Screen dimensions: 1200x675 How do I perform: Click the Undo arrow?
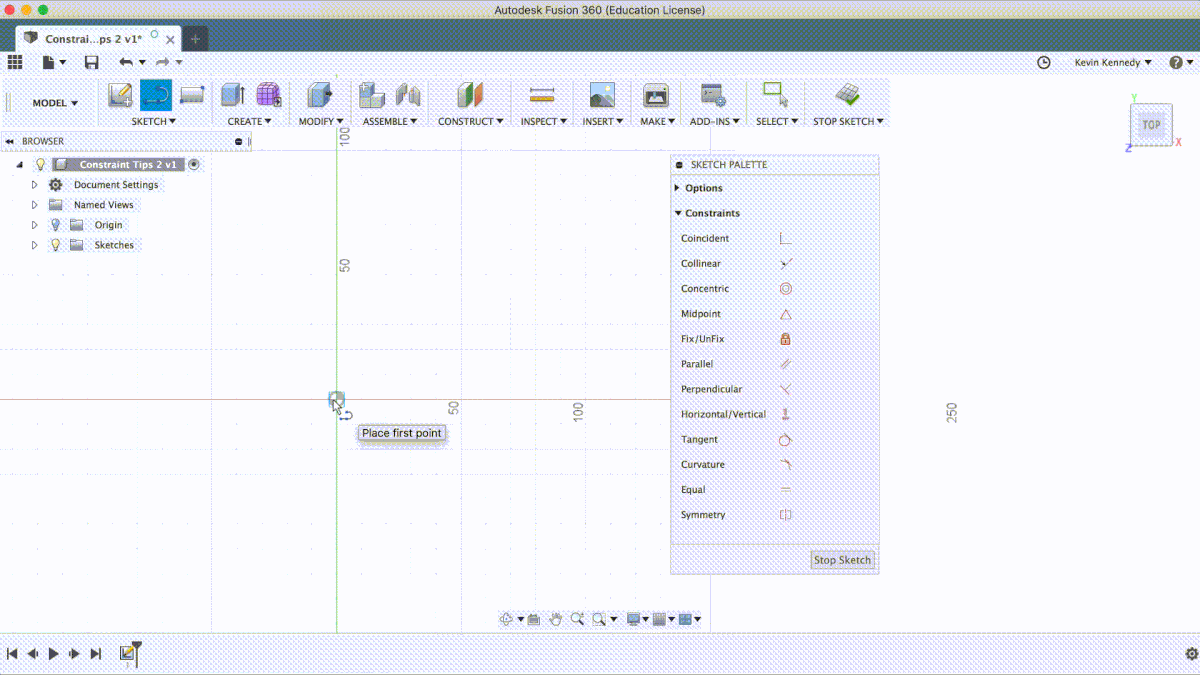point(125,62)
